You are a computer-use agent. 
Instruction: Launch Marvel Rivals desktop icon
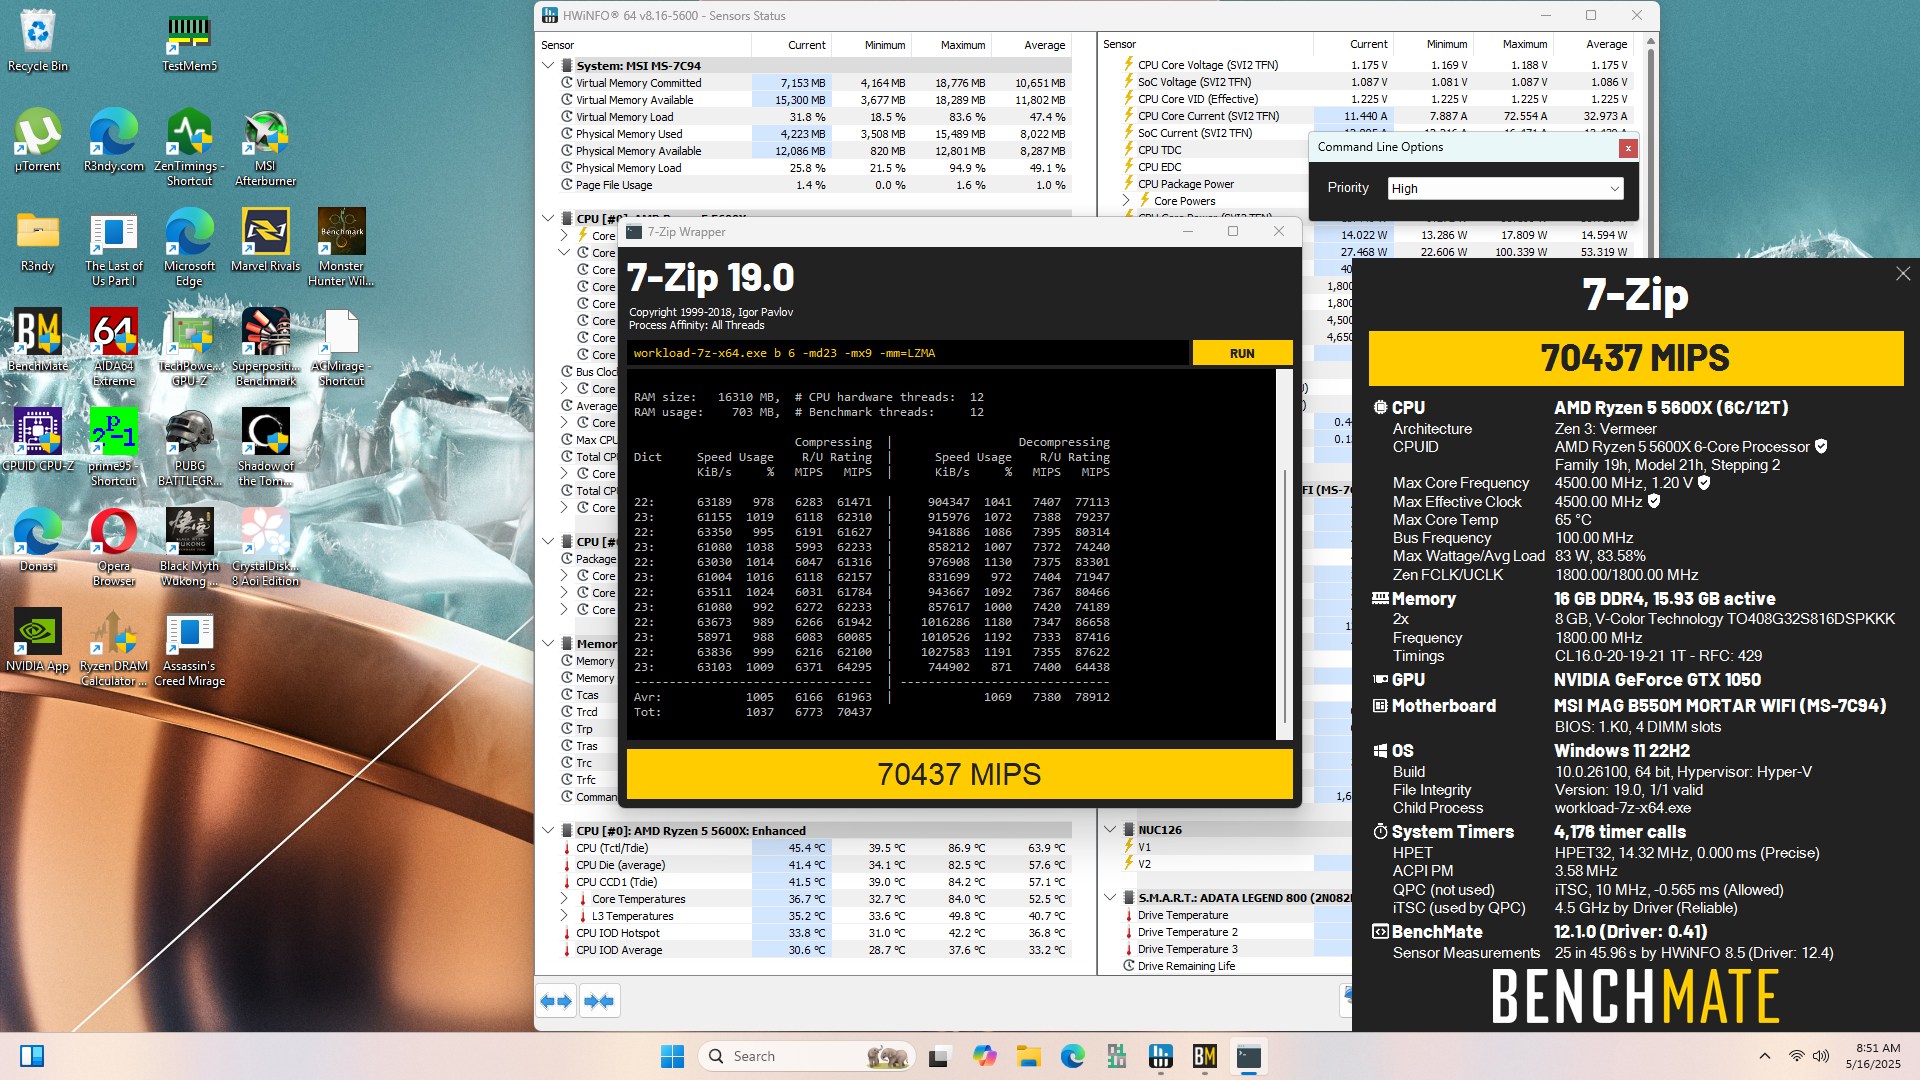point(265,240)
